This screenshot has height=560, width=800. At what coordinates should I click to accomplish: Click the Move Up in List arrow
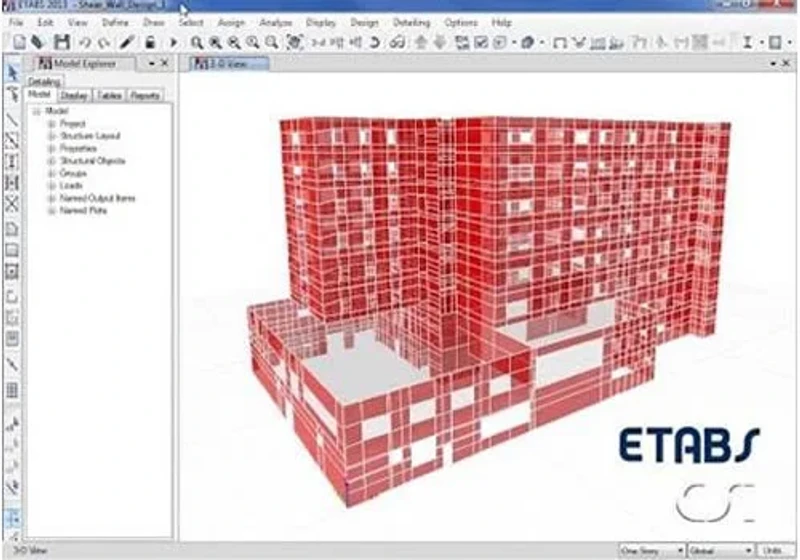pos(421,42)
